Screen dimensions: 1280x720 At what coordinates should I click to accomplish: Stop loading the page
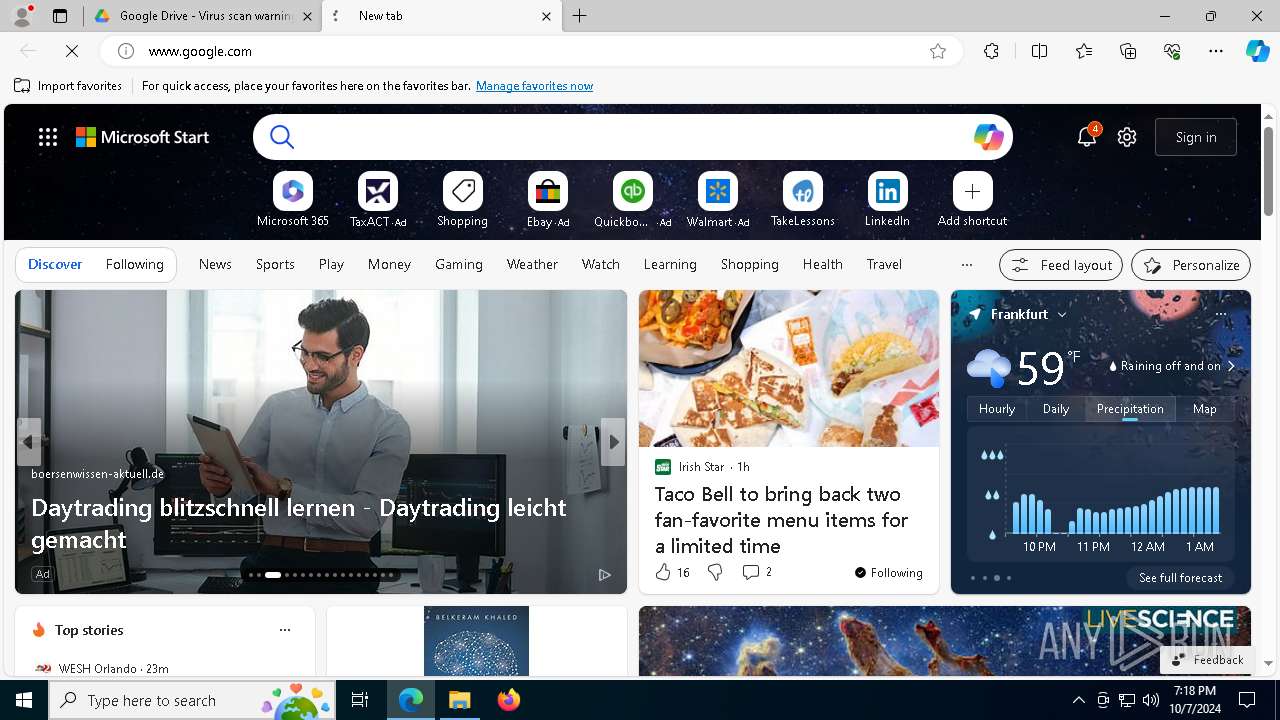(72, 51)
